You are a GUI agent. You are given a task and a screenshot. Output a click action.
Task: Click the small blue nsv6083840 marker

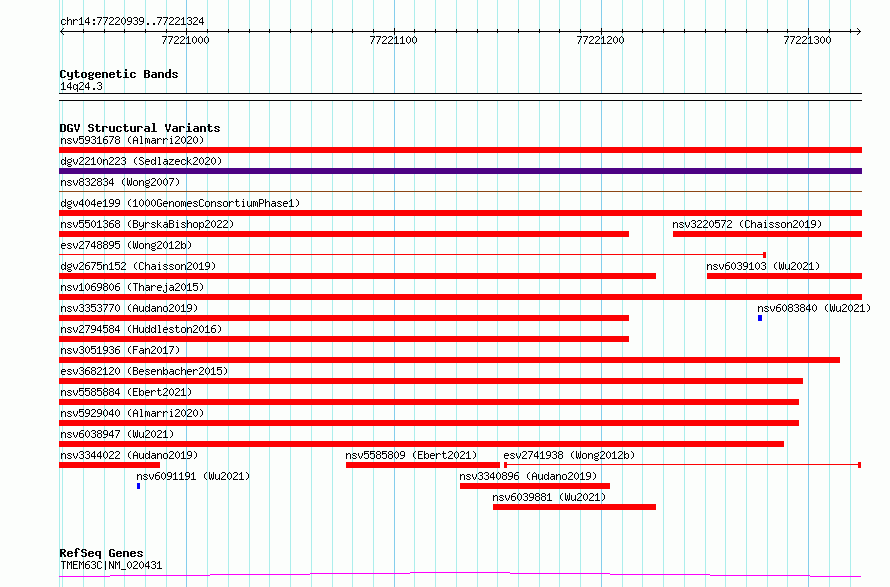pos(760,318)
